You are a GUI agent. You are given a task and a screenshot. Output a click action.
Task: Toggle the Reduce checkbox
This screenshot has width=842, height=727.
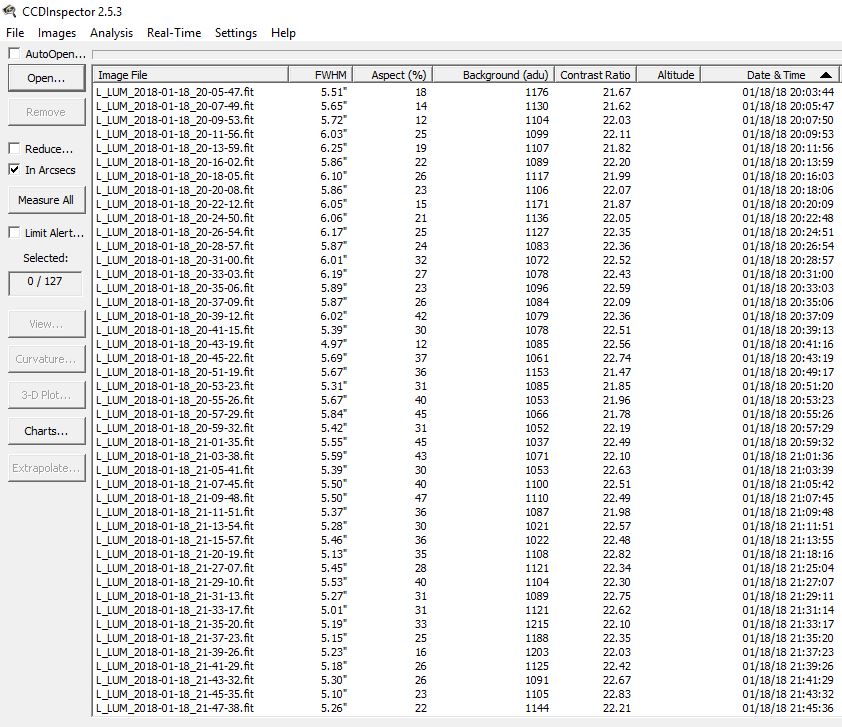(14, 149)
